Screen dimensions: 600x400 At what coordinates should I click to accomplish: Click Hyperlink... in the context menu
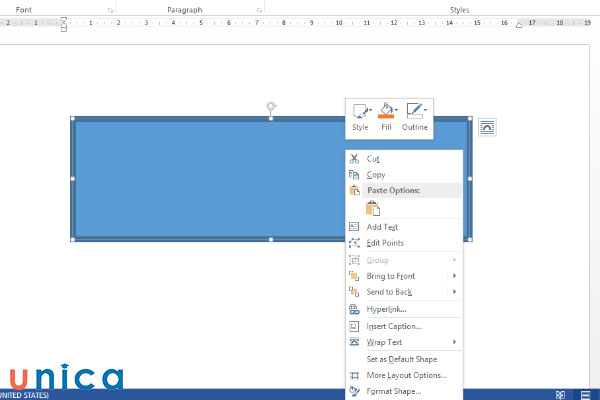[386, 309]
